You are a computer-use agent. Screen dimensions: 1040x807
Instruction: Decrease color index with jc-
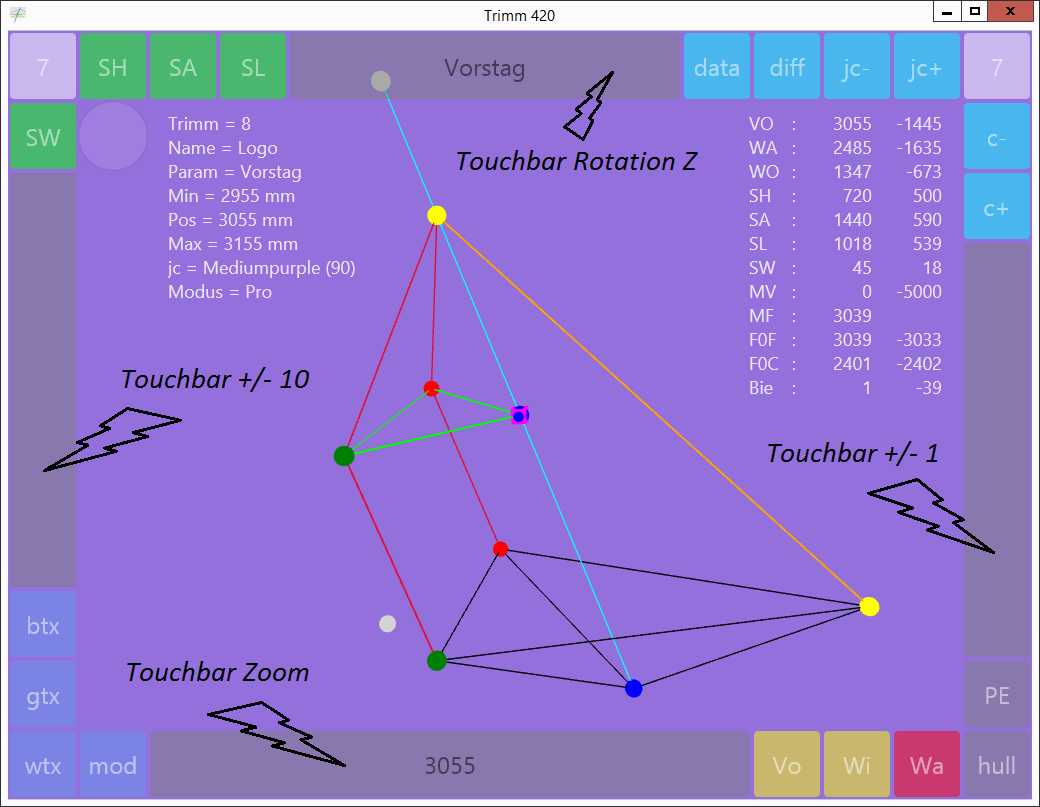tap(857, 67)
